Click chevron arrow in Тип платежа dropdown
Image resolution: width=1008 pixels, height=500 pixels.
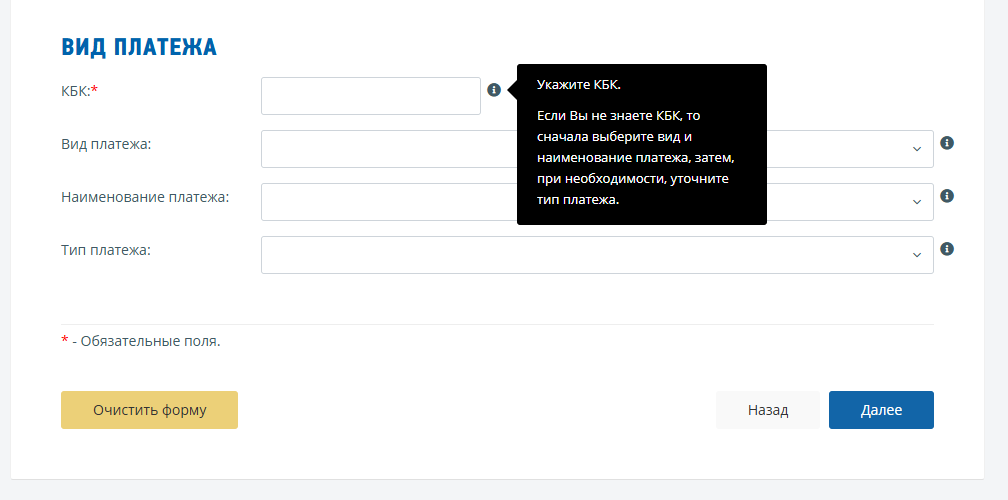coord(916,255)
